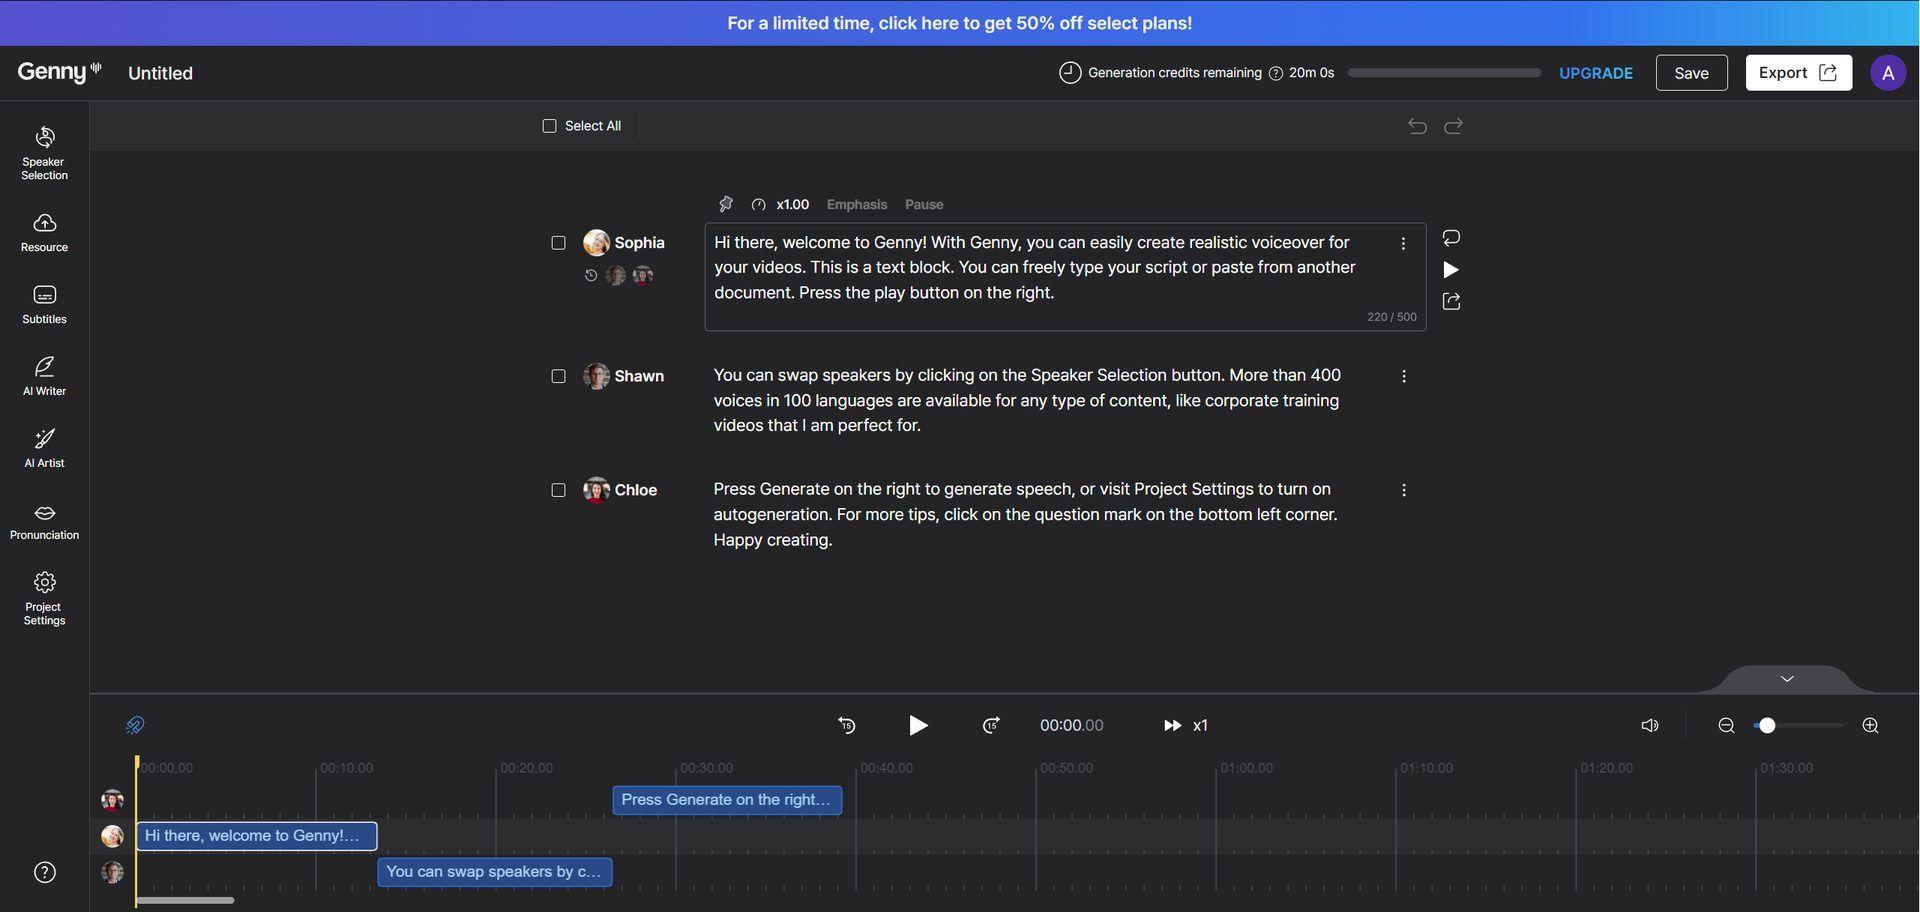
Task: Click Shawn's script text
Action: point(1027,400)
